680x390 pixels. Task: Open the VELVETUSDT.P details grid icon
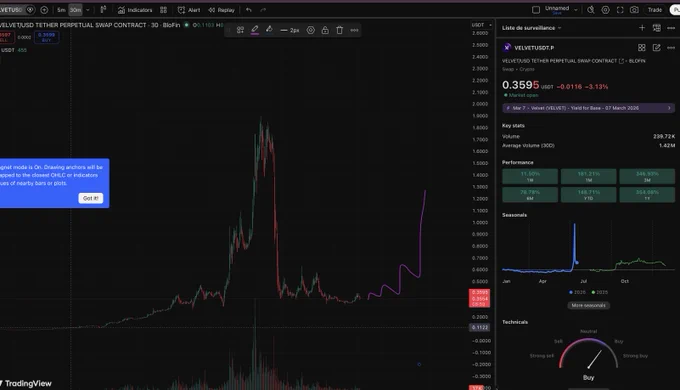click(641, 48)
